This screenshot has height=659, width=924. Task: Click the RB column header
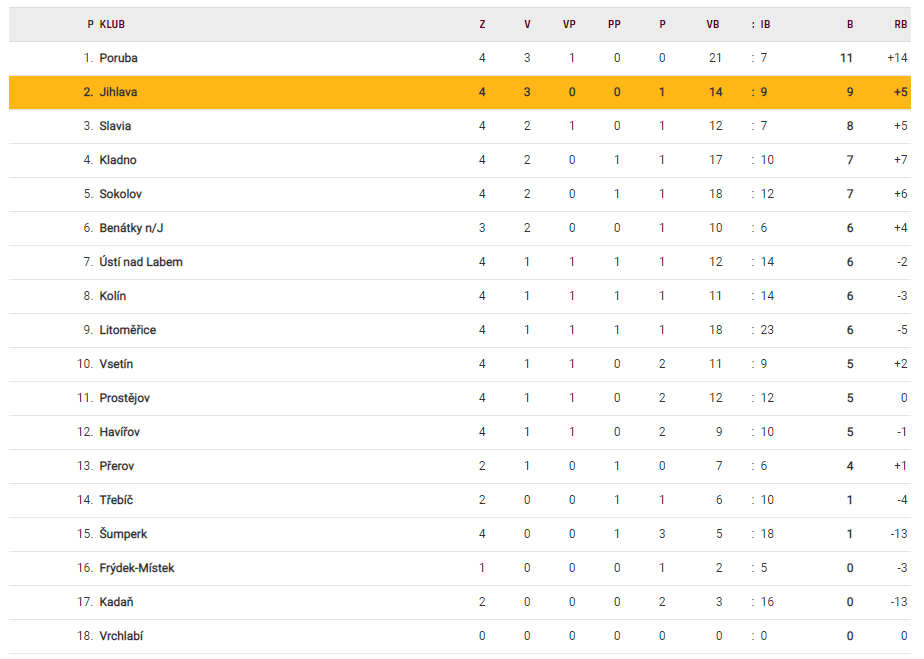900,24
